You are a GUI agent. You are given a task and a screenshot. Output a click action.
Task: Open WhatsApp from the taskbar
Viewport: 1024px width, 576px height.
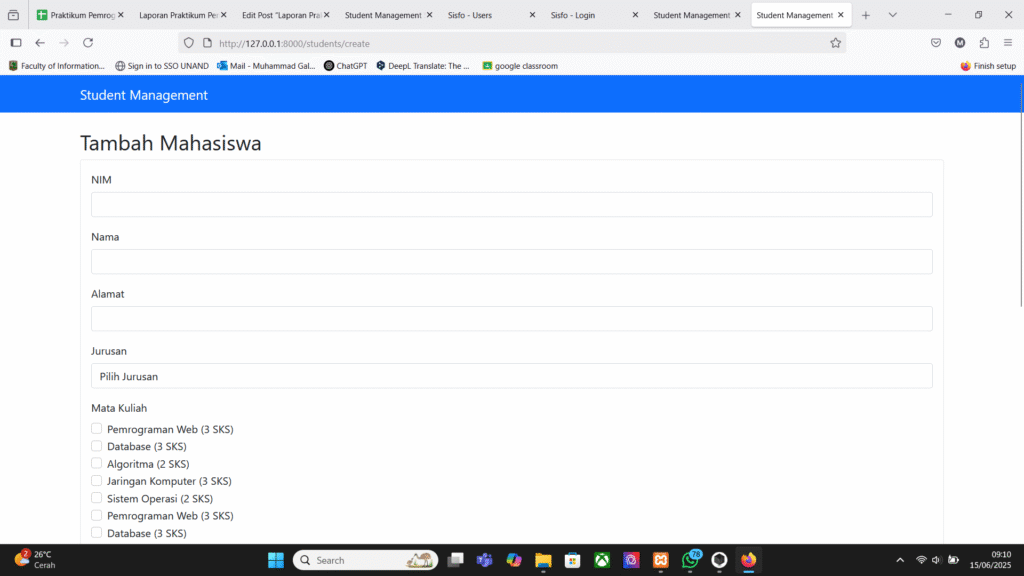click(690, 560)
